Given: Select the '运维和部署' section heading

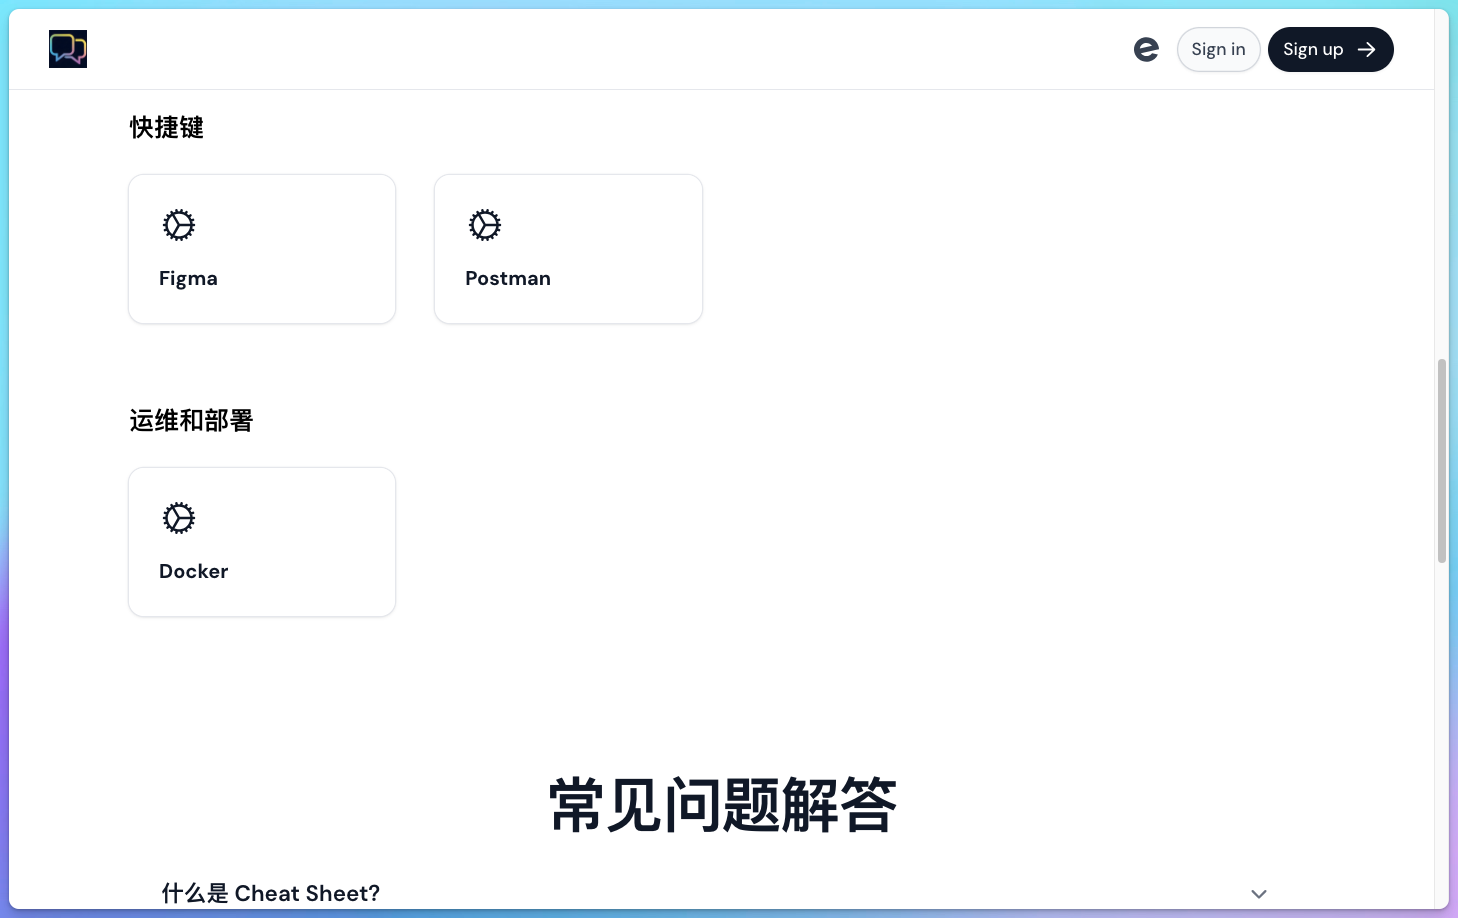Looking at the screenshot, I should (191, 420).
